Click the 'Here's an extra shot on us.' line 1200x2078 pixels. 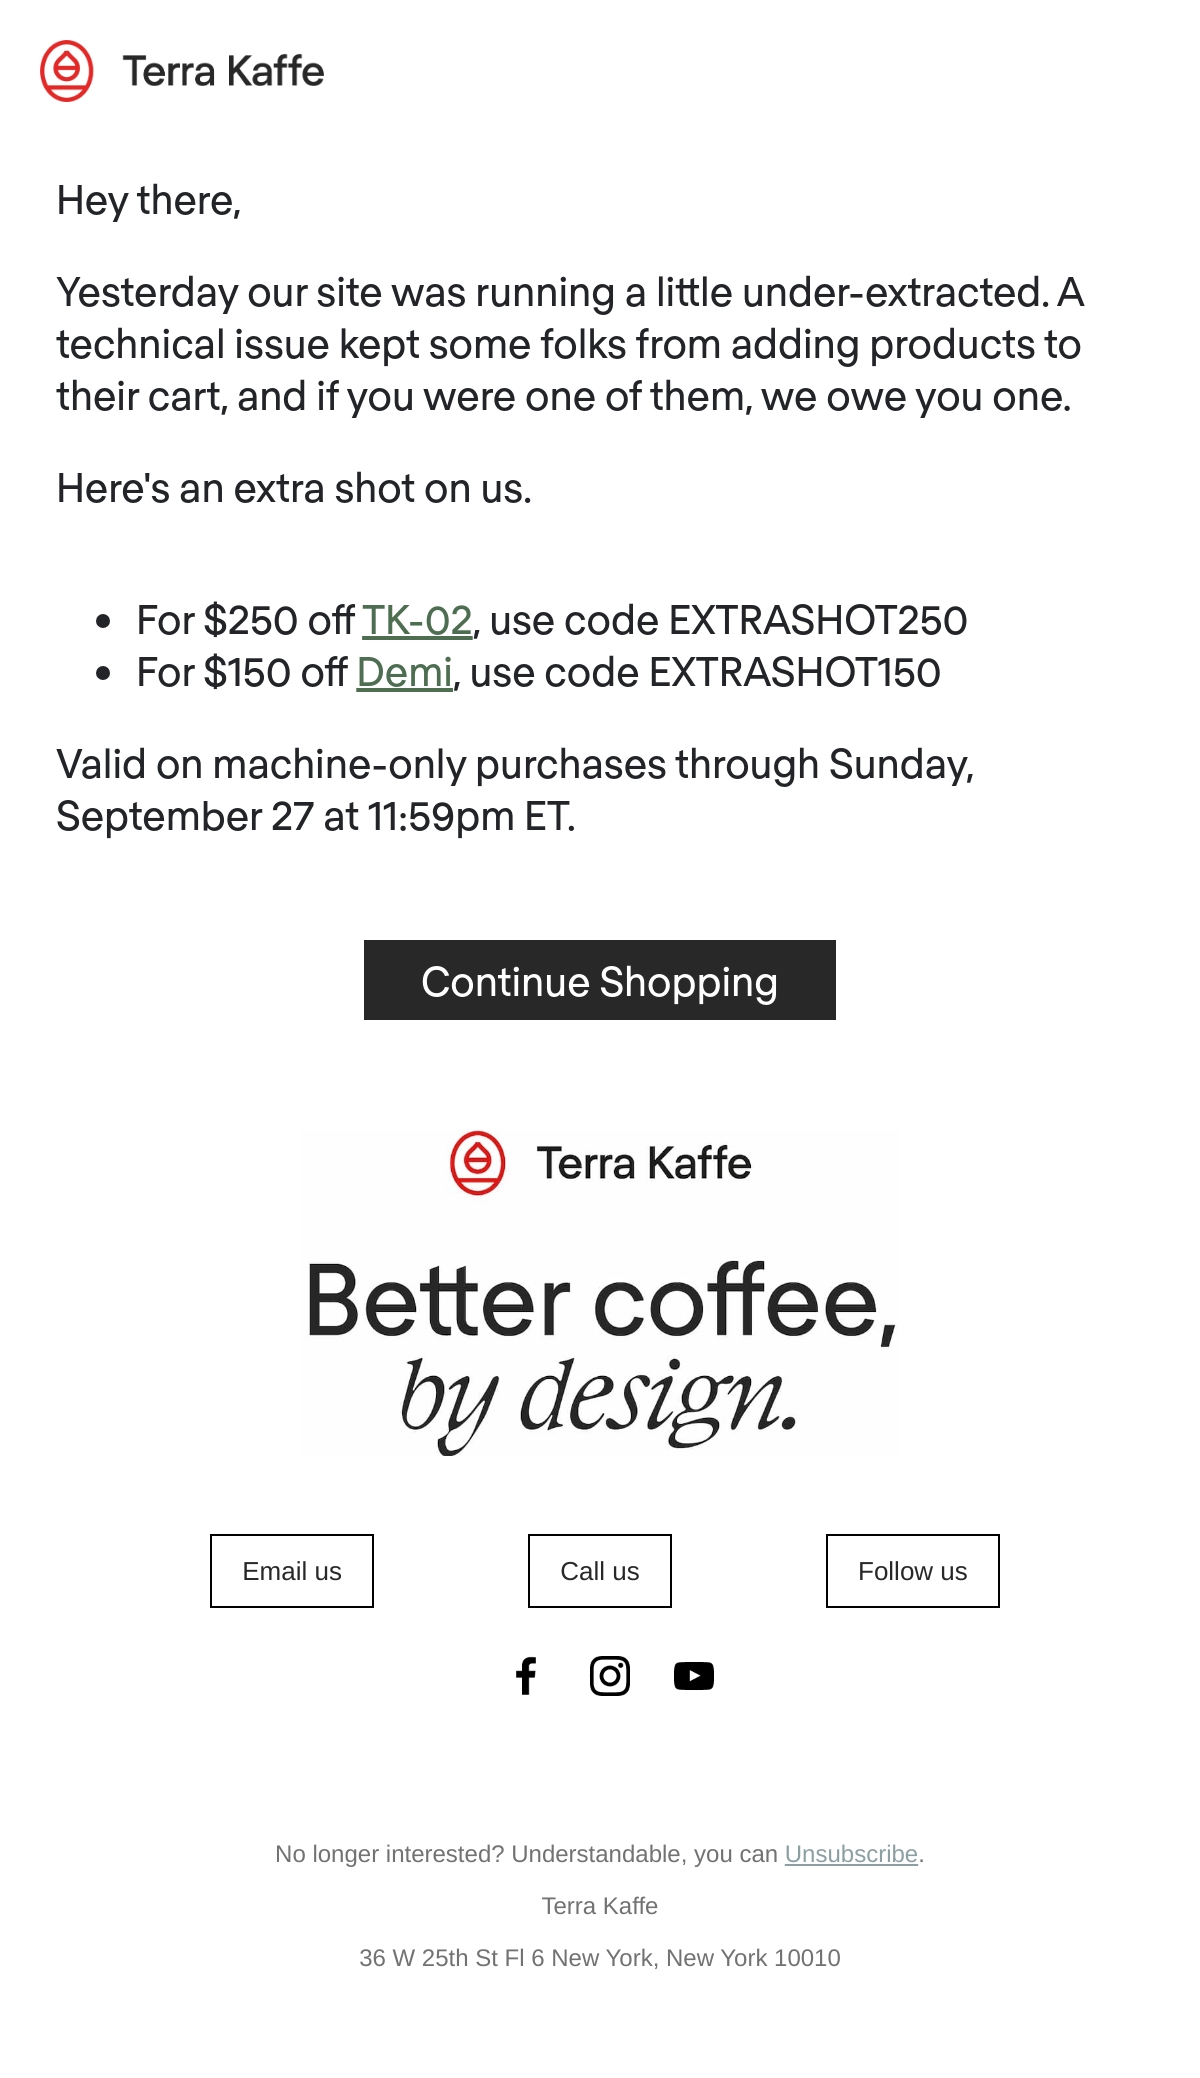(x=294, y=489)
